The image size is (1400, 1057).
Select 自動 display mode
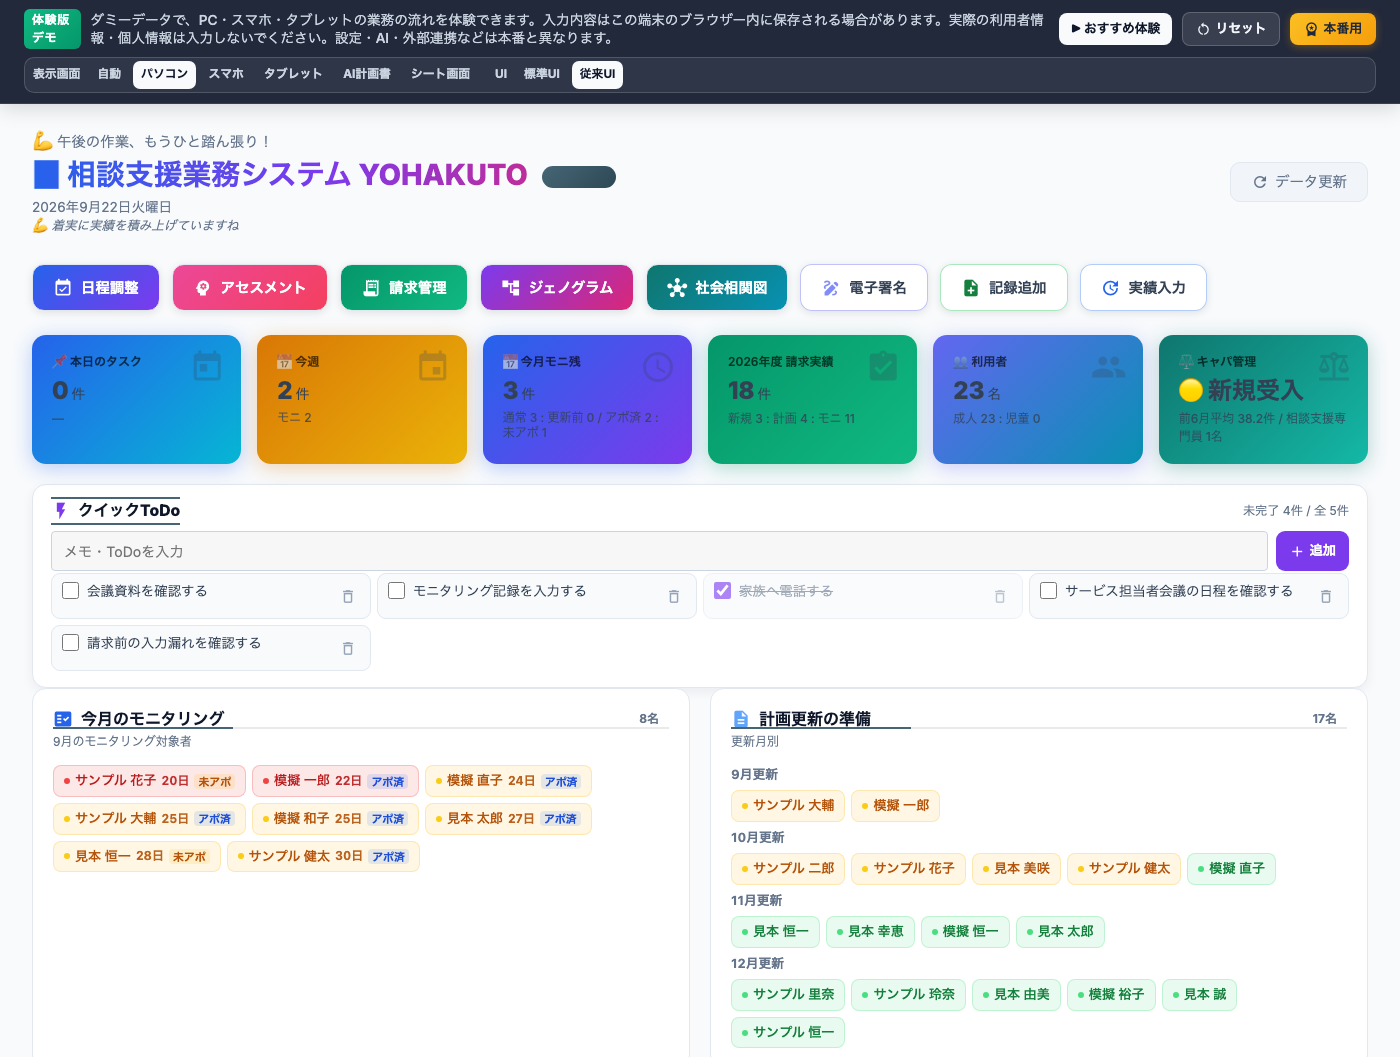click(110, 75)
